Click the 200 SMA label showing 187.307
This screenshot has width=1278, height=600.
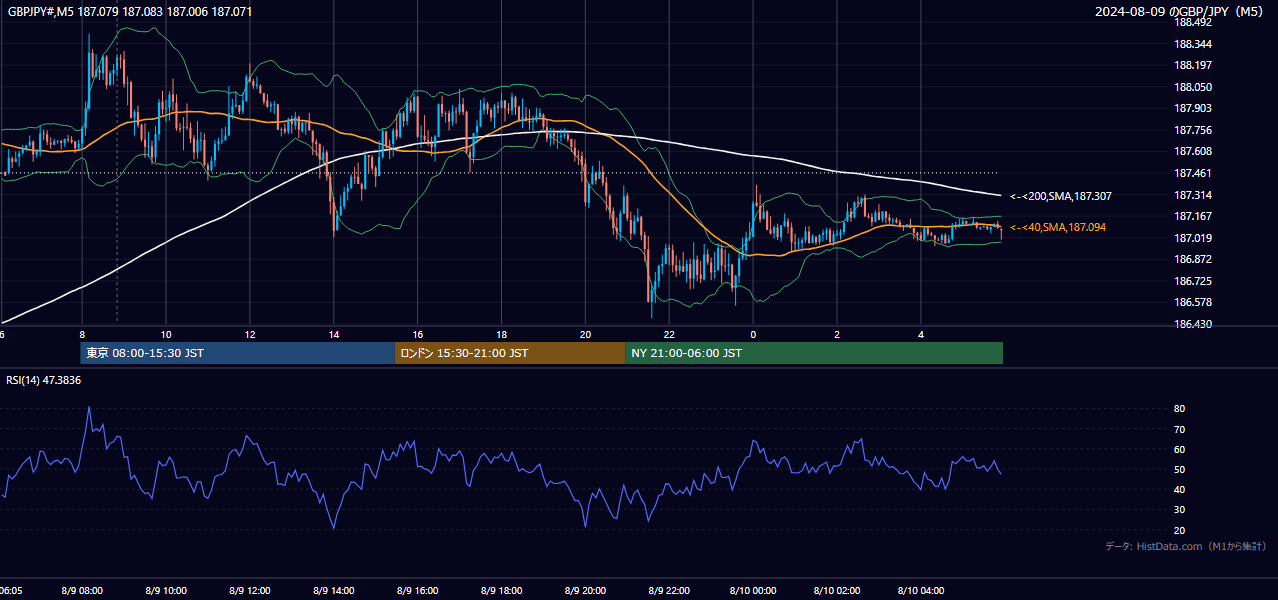pos(1061,197)
